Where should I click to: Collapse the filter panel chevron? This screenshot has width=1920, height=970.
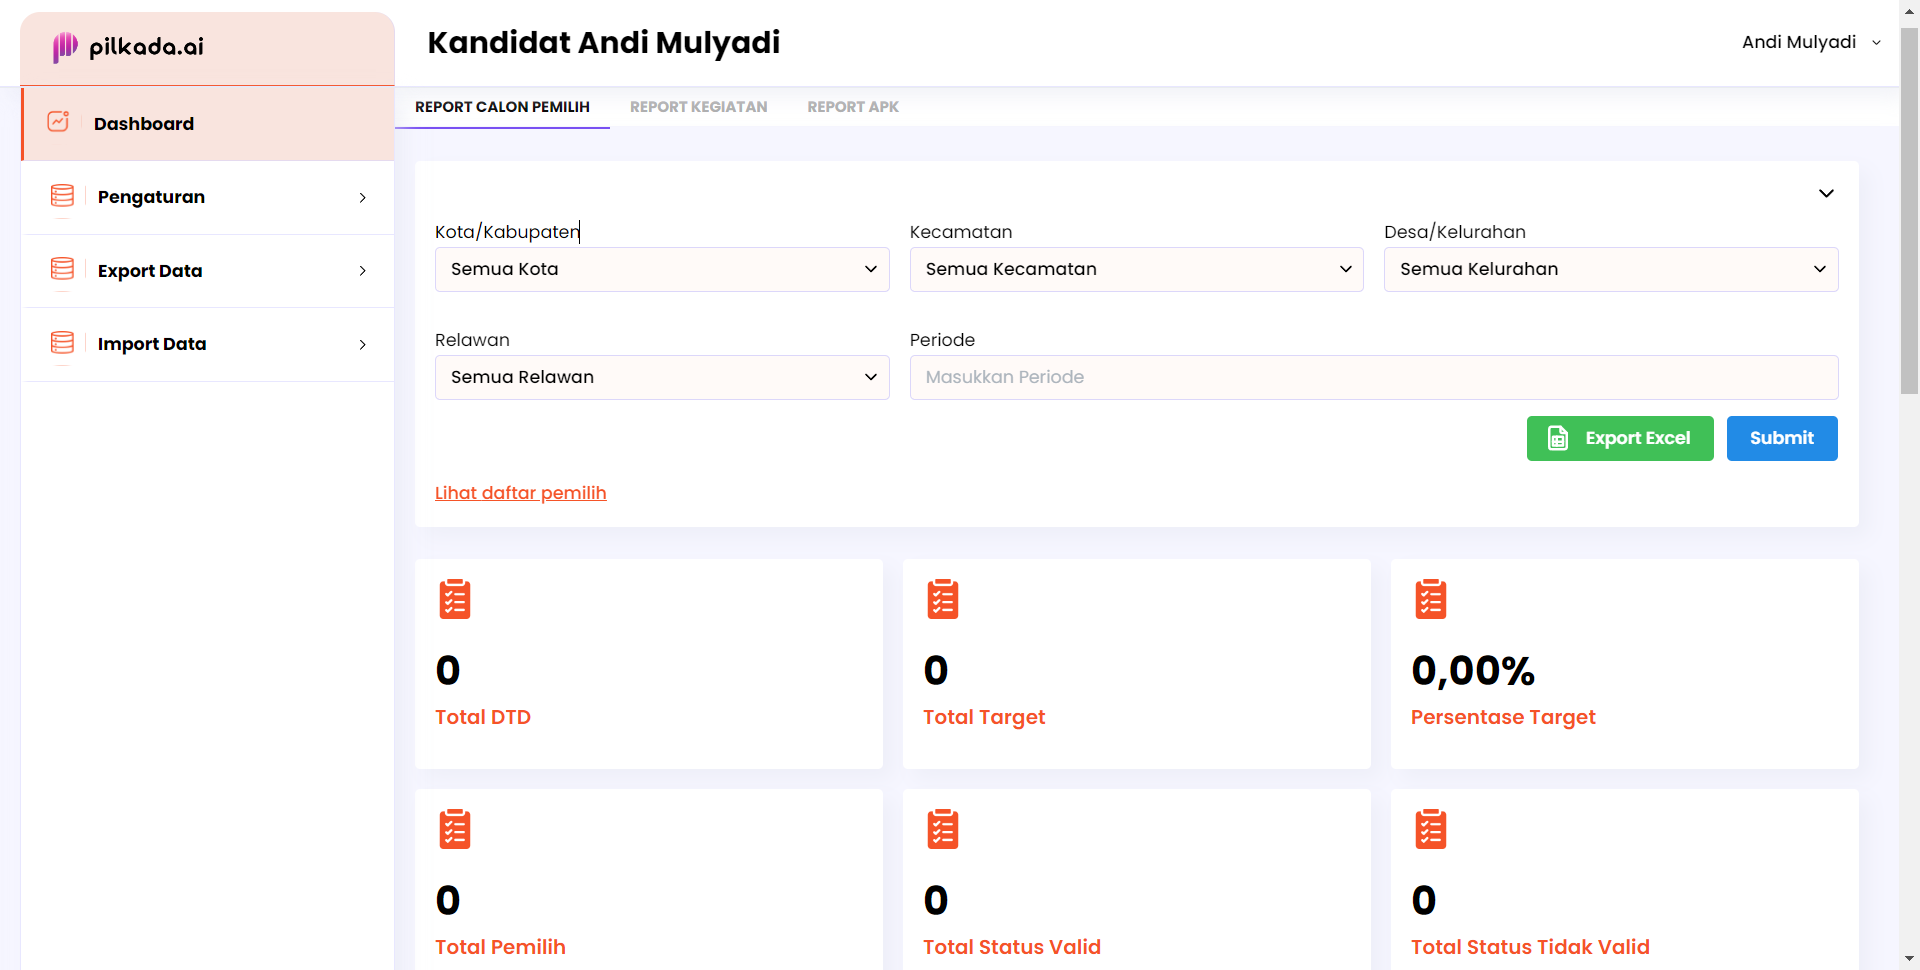1826,194
